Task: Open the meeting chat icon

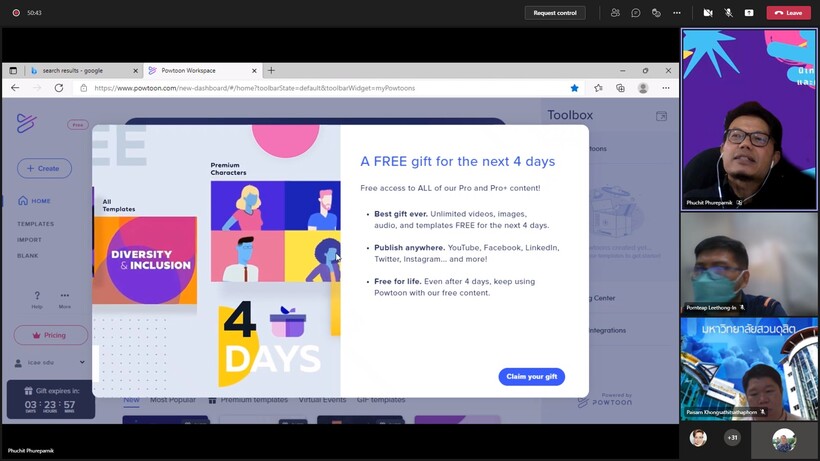Action: tap(636, 13)
